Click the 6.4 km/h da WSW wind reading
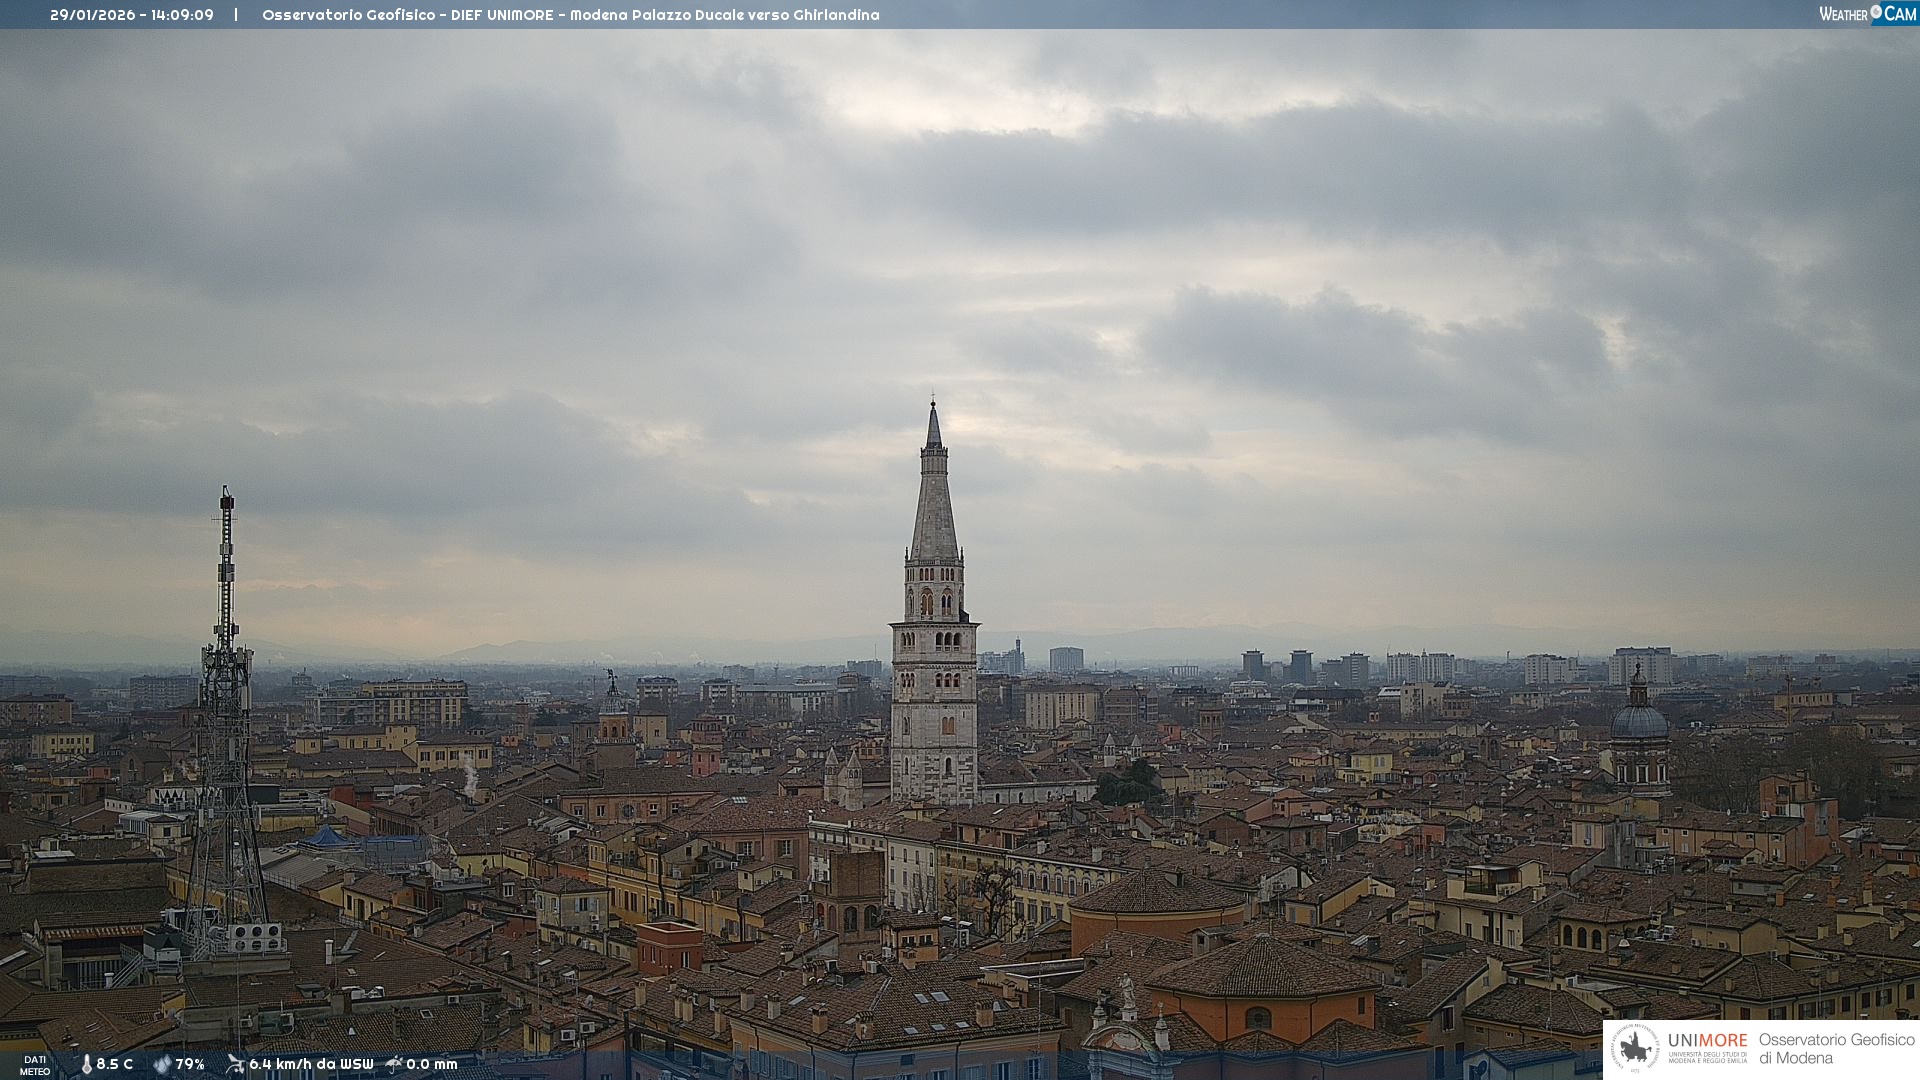Viewport: 1920px width, 1080px height. [x=311, y=1065]
